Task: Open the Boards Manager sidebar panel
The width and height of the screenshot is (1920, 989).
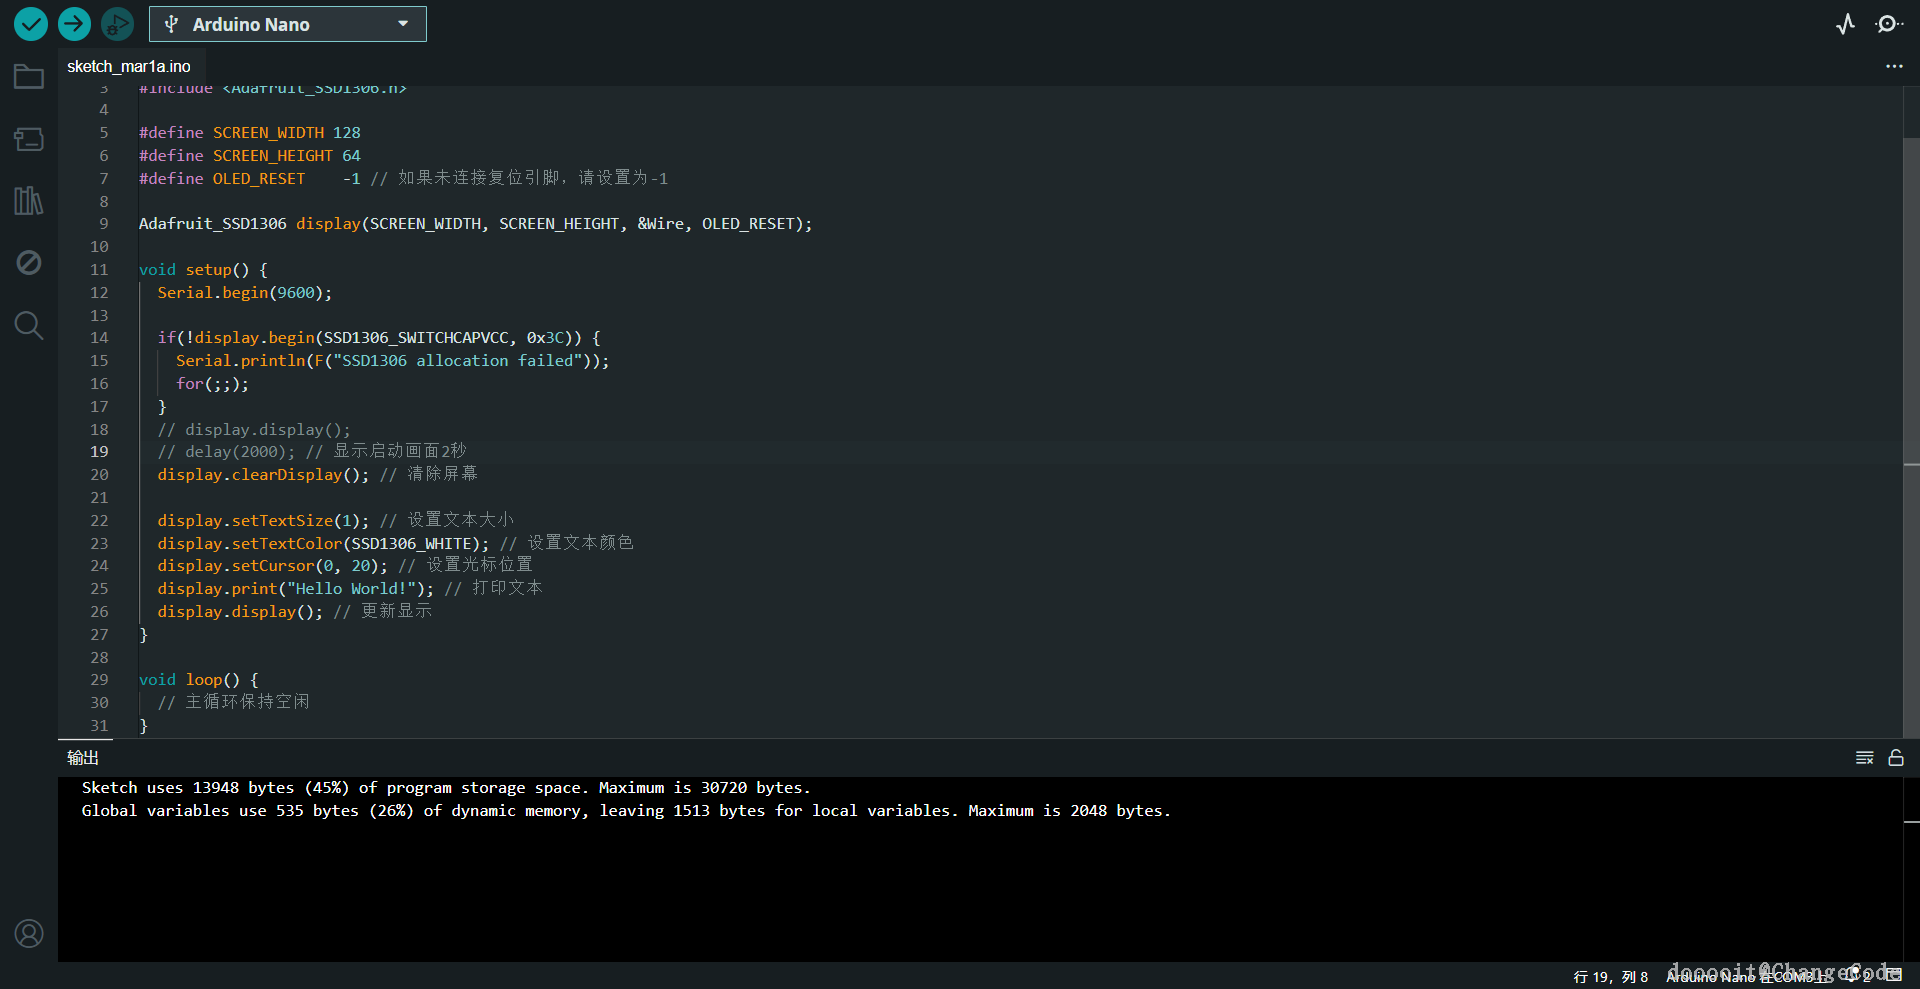Action: pyautogui.click(x=29, y=139)
